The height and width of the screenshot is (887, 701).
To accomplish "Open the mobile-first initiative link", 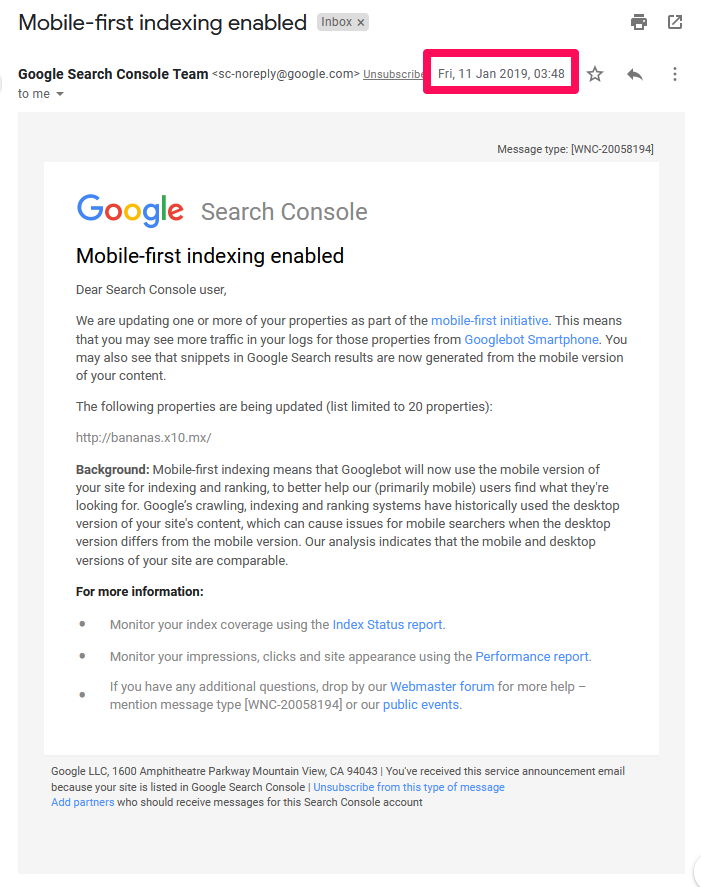I will [489, 320].
